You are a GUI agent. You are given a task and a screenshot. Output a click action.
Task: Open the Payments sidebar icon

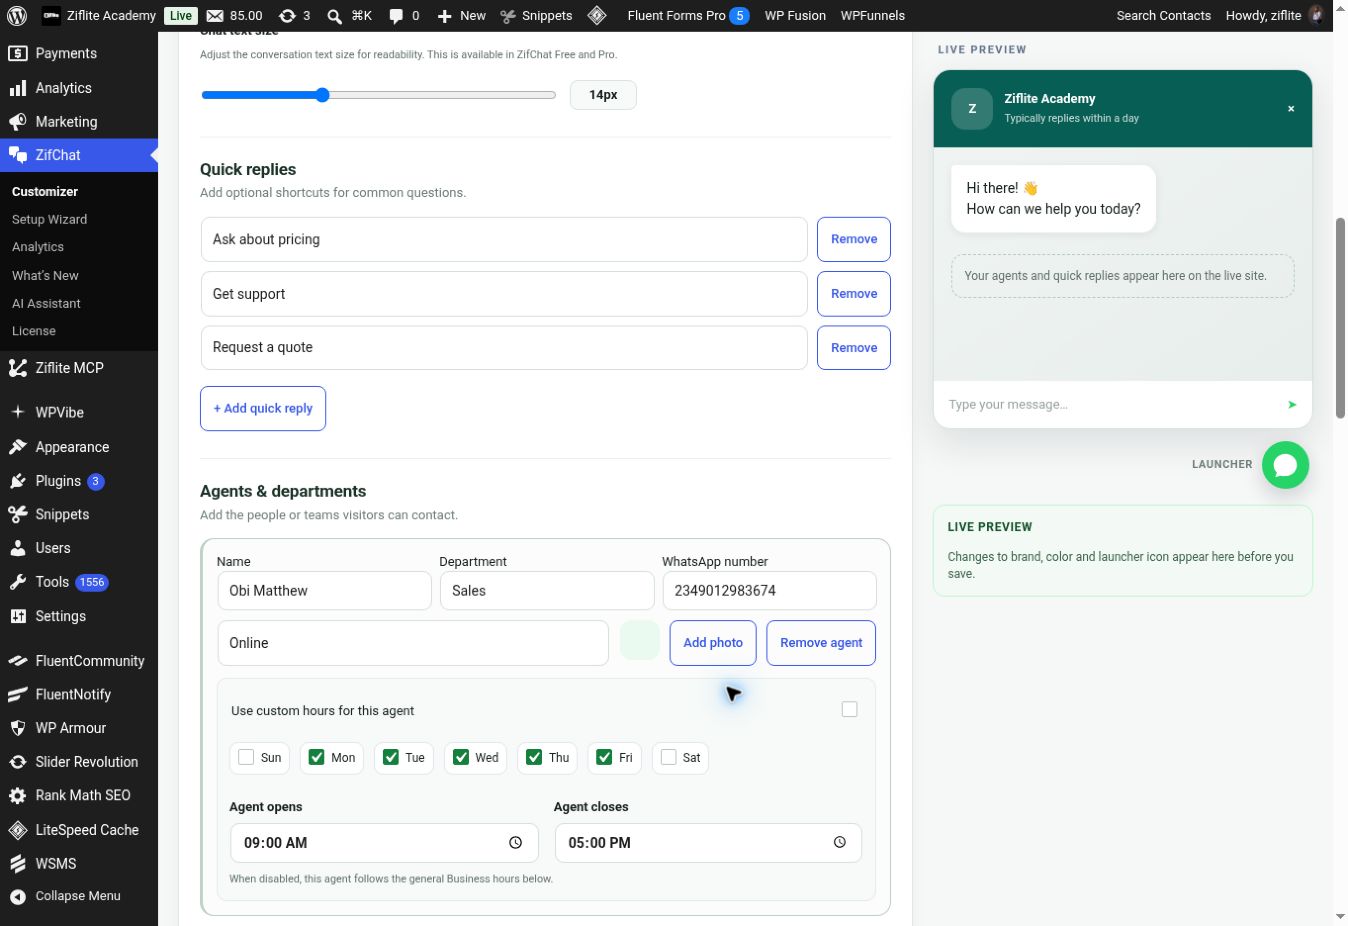[x=18, y=53]
